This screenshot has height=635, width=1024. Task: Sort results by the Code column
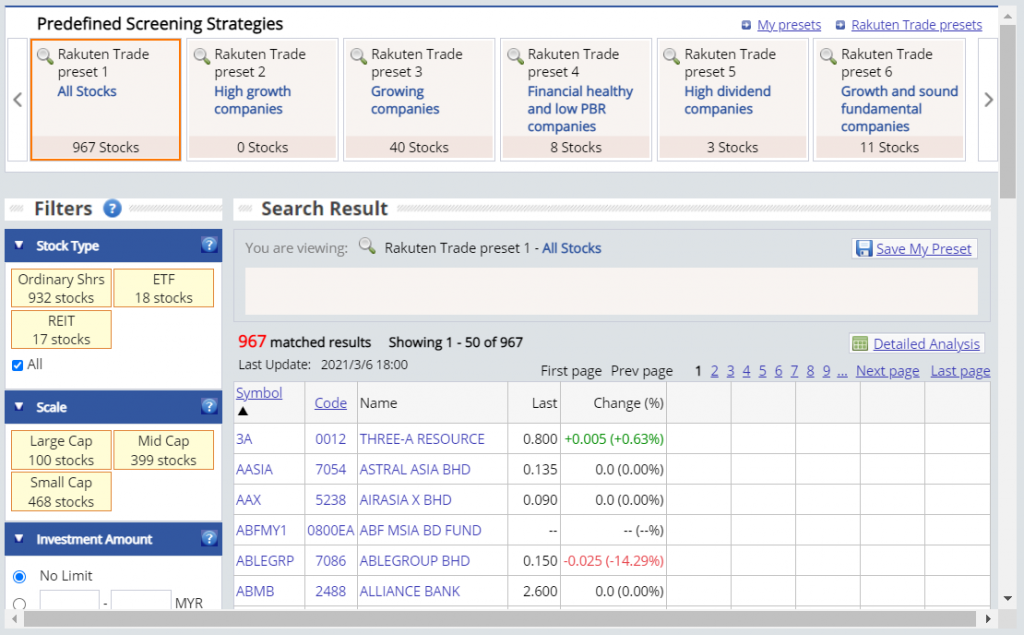pos(330,403)
